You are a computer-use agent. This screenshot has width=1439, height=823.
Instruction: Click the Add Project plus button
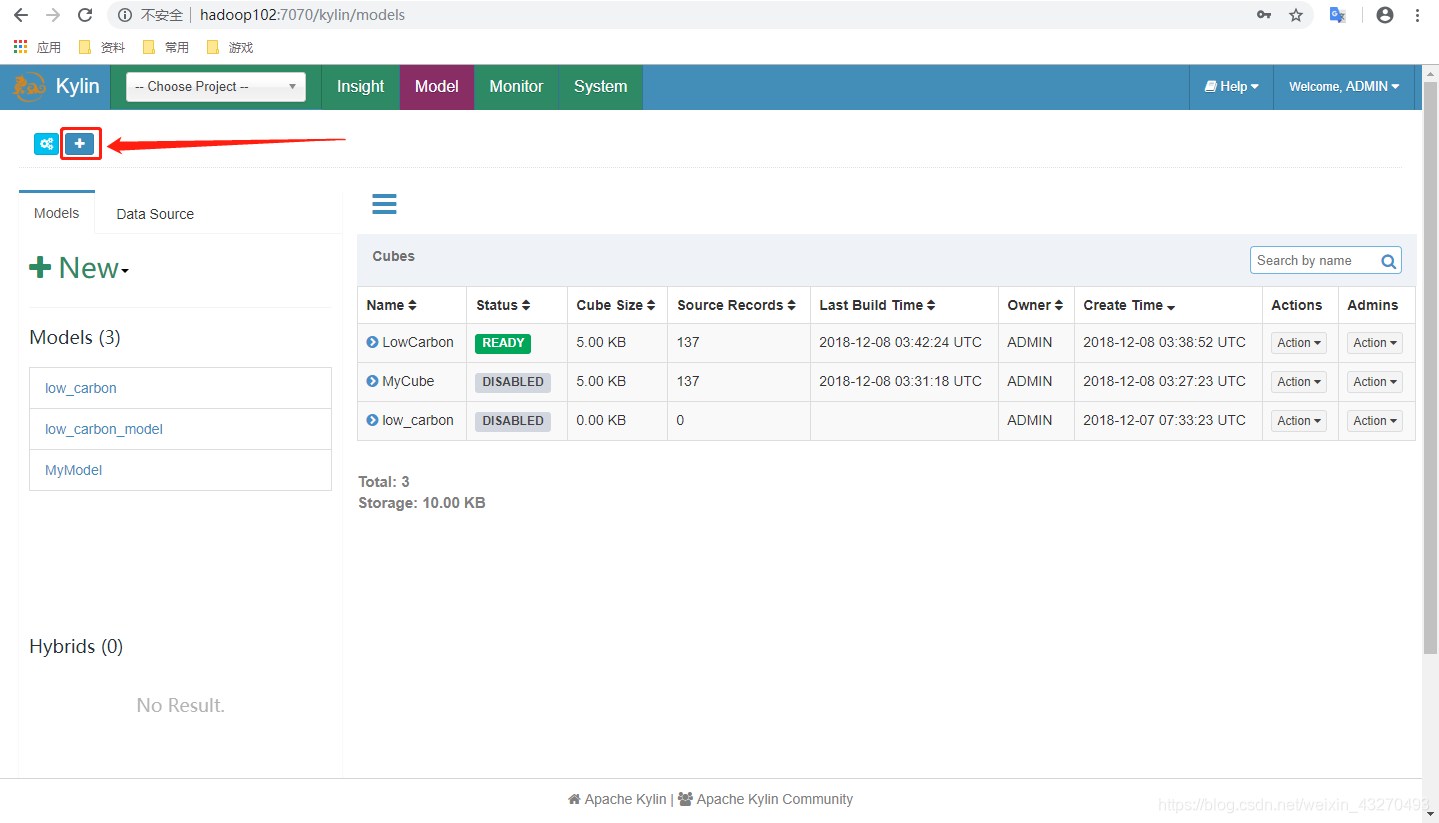pos(80,144)
